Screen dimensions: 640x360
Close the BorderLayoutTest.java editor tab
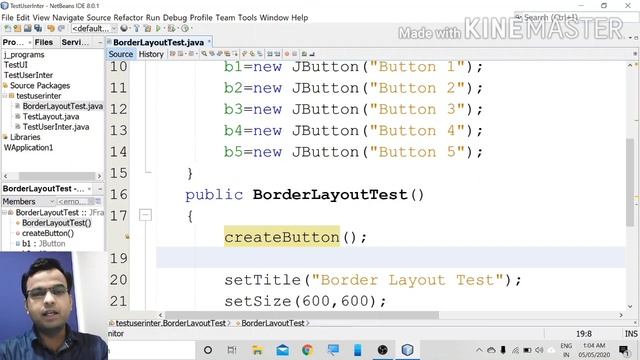[209, 41]
